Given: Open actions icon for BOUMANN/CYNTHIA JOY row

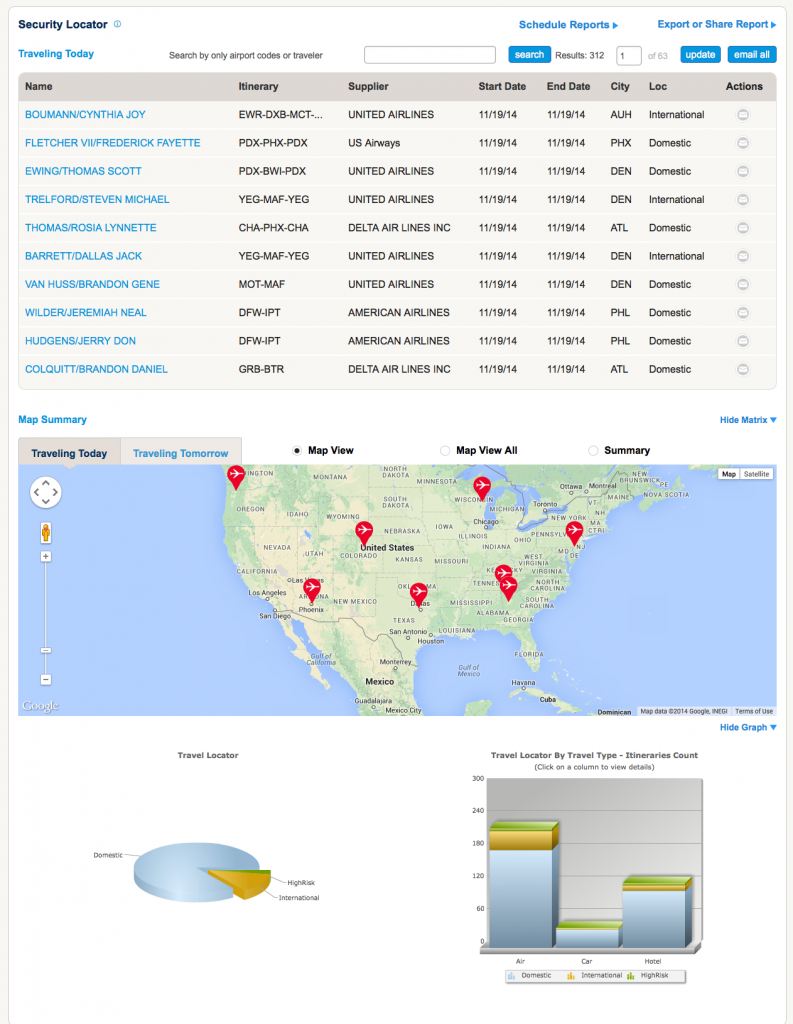Looking at the screenshot, I should [743, 115].
